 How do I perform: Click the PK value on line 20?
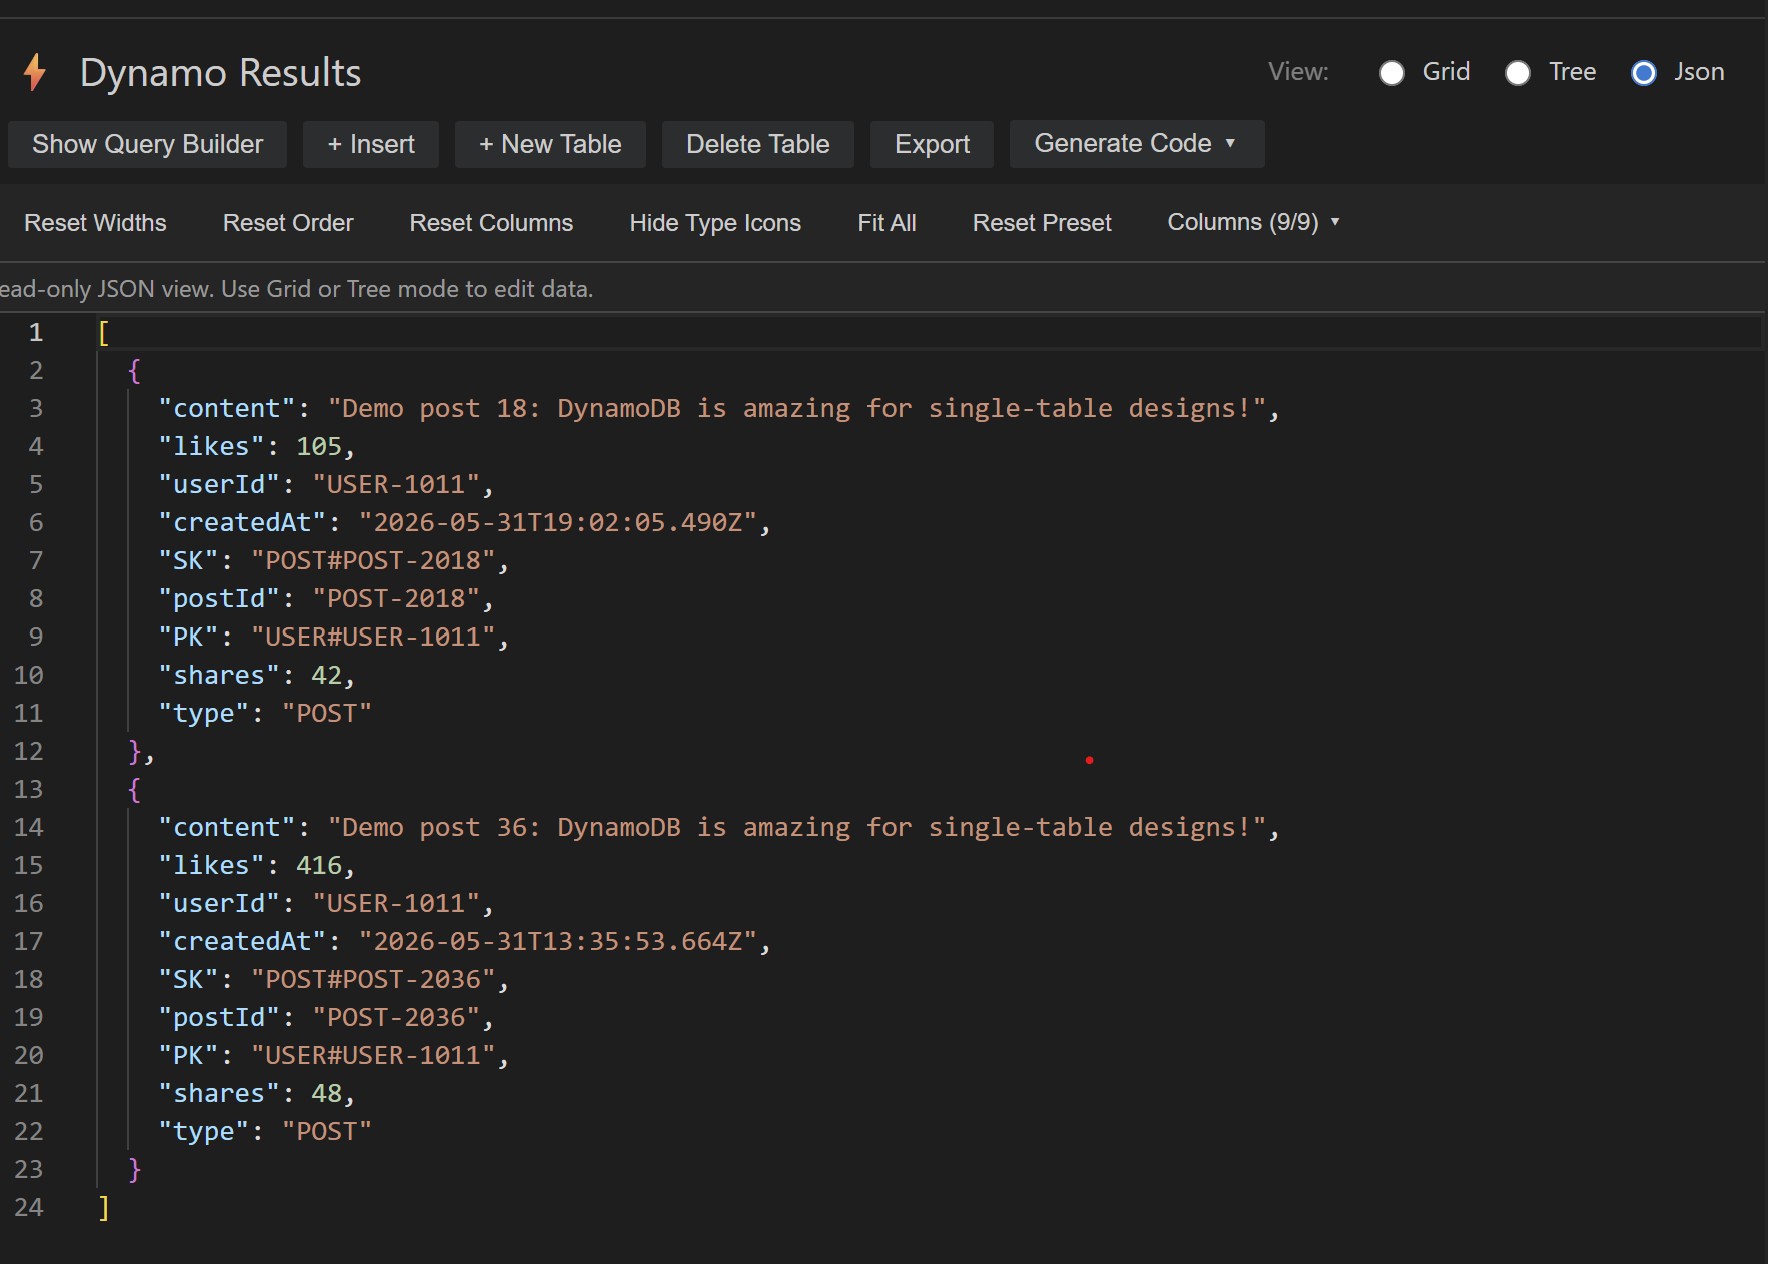click(373, 1055)
